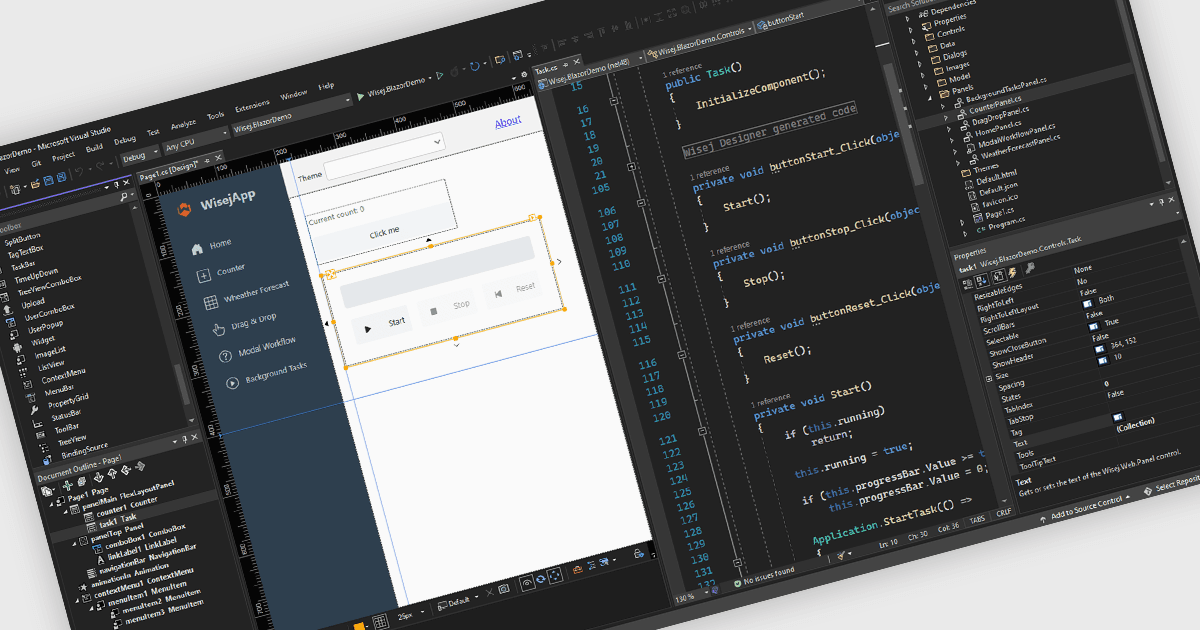Select PropertyGrid in the Toolbox list

[67, 400]
